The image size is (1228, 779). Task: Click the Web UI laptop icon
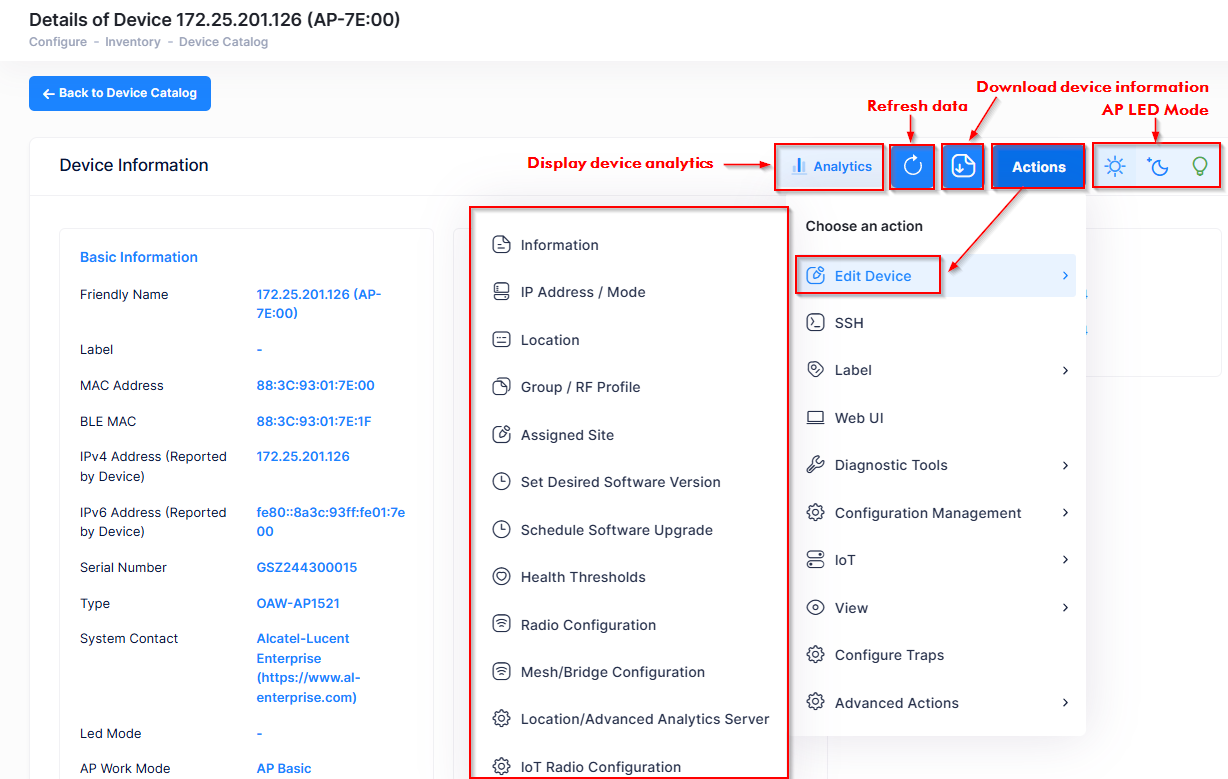tap(815, 418)
